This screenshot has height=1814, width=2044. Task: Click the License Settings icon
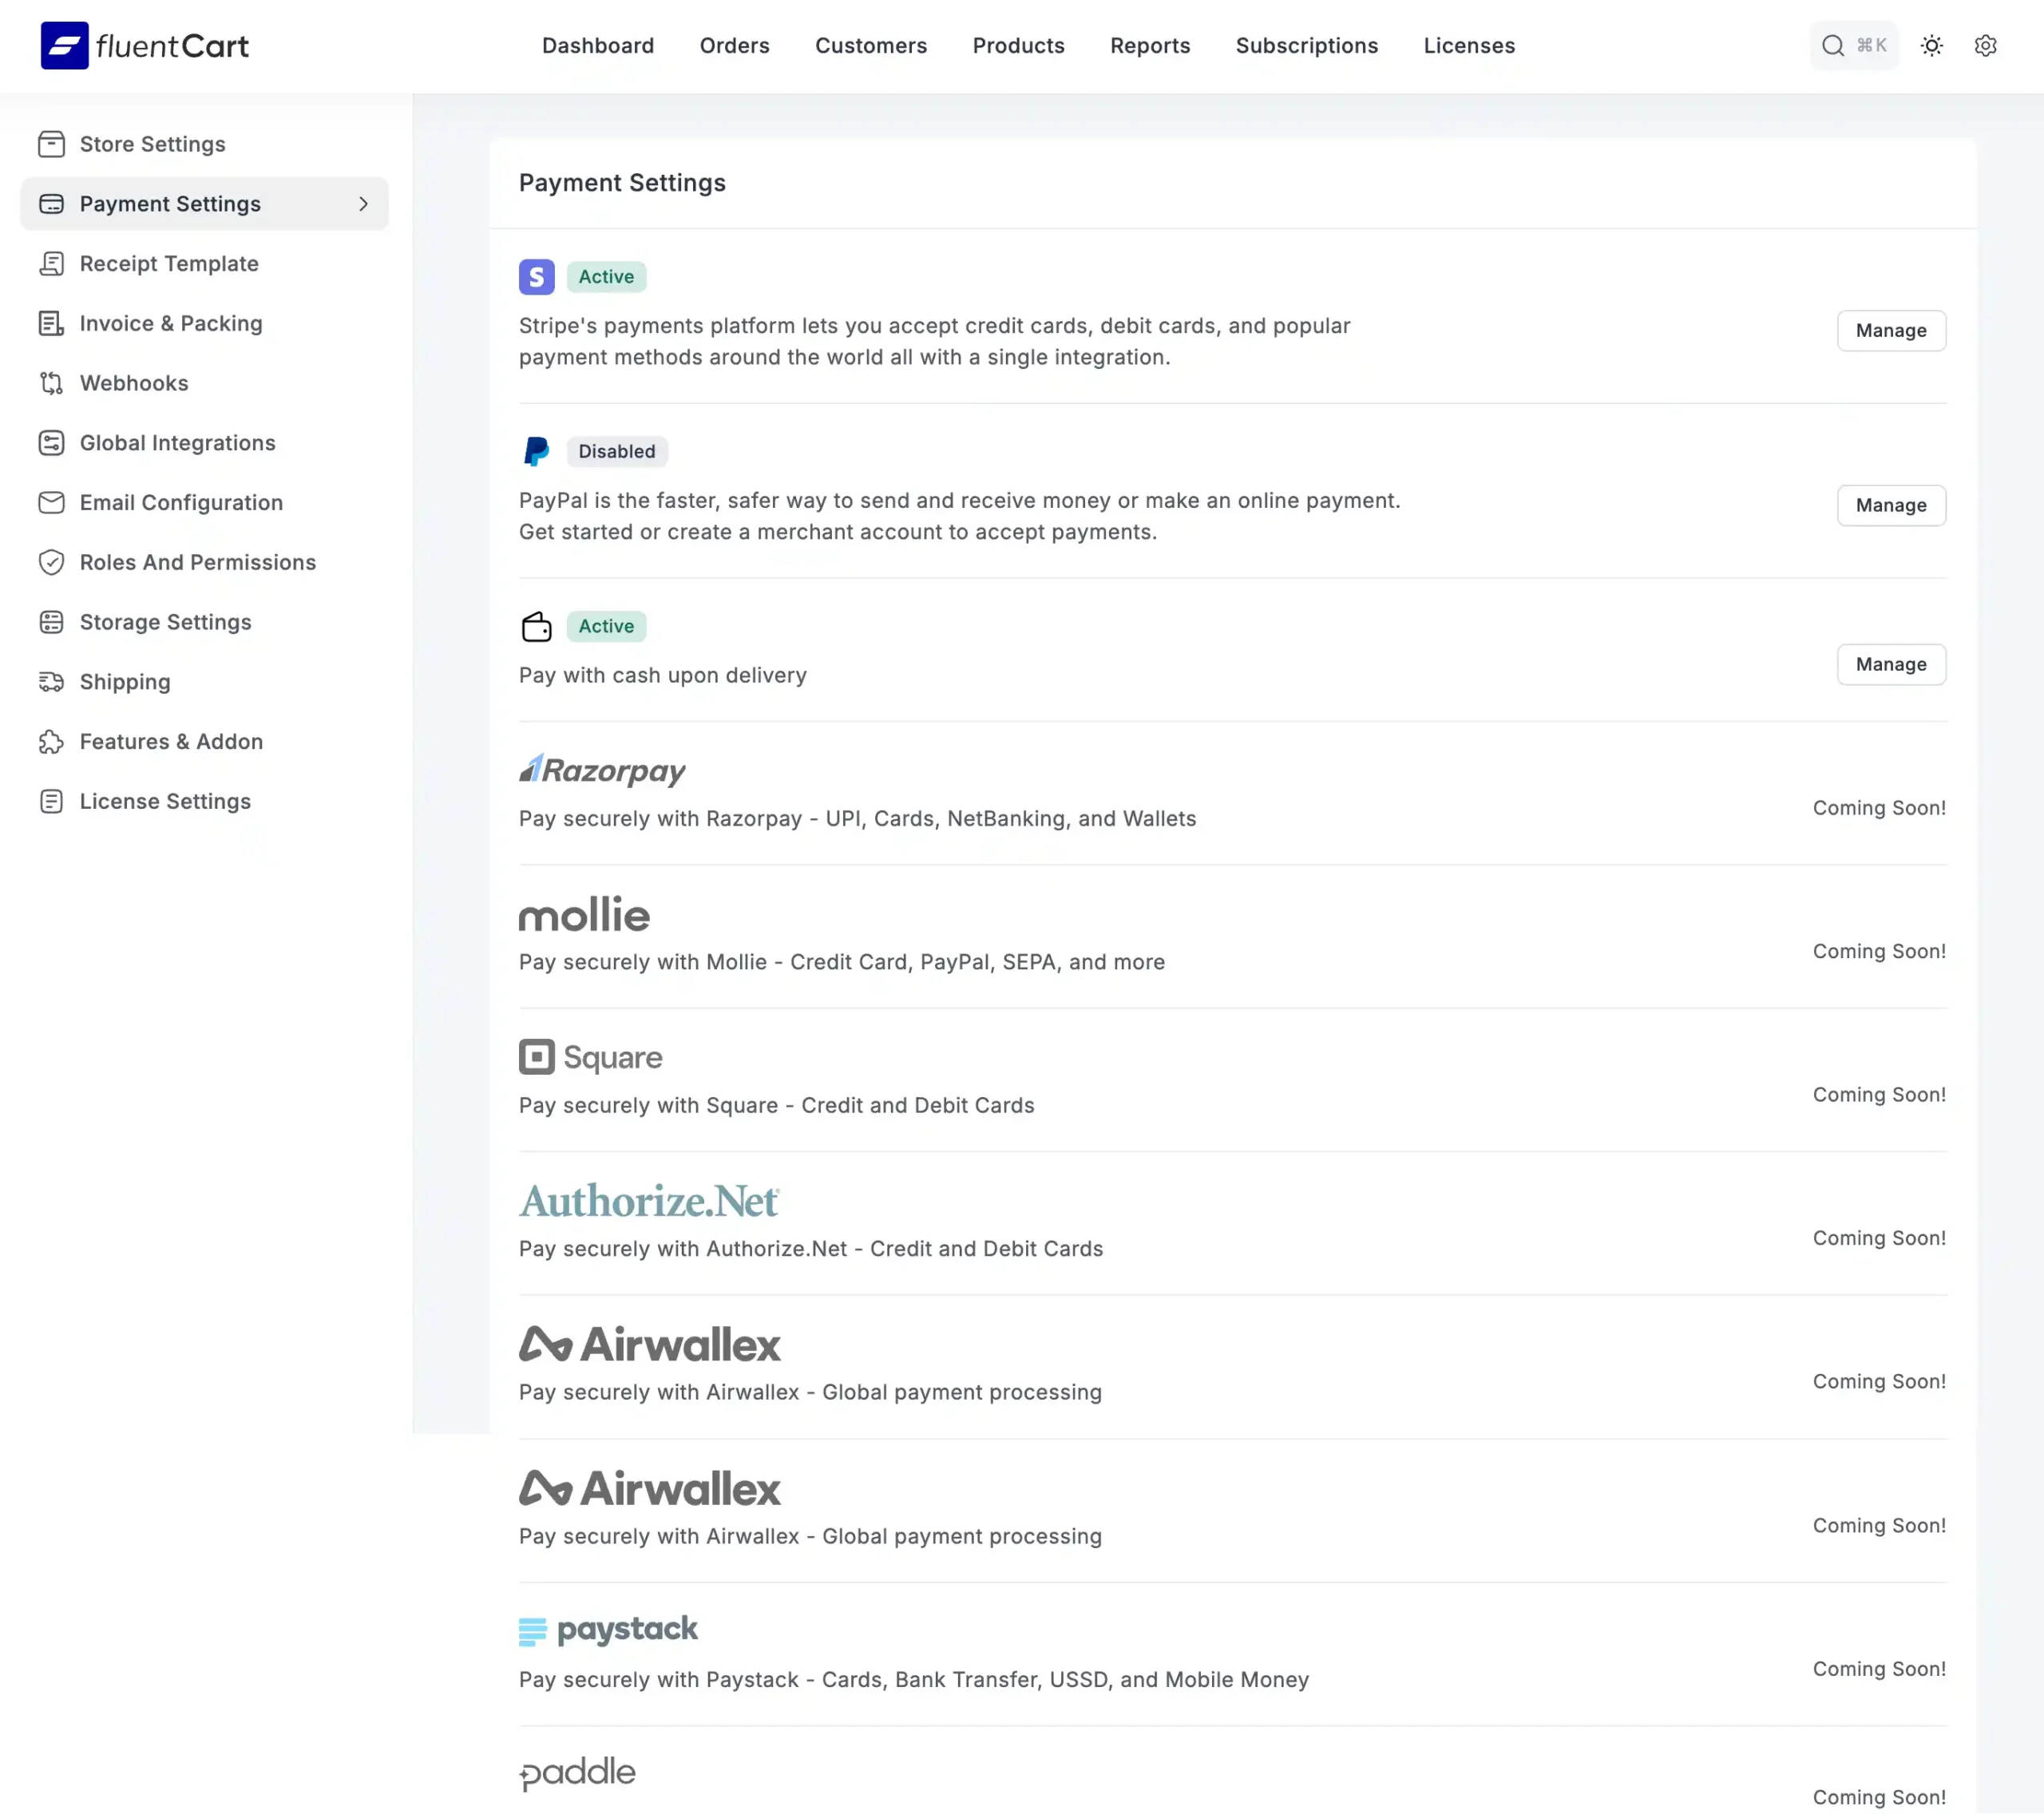(x=51, y=801)
